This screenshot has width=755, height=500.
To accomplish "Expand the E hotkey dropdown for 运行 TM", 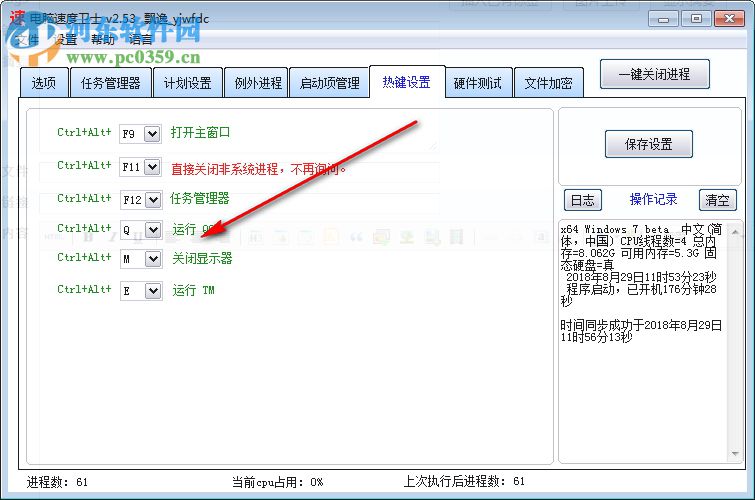I will 153,291.
